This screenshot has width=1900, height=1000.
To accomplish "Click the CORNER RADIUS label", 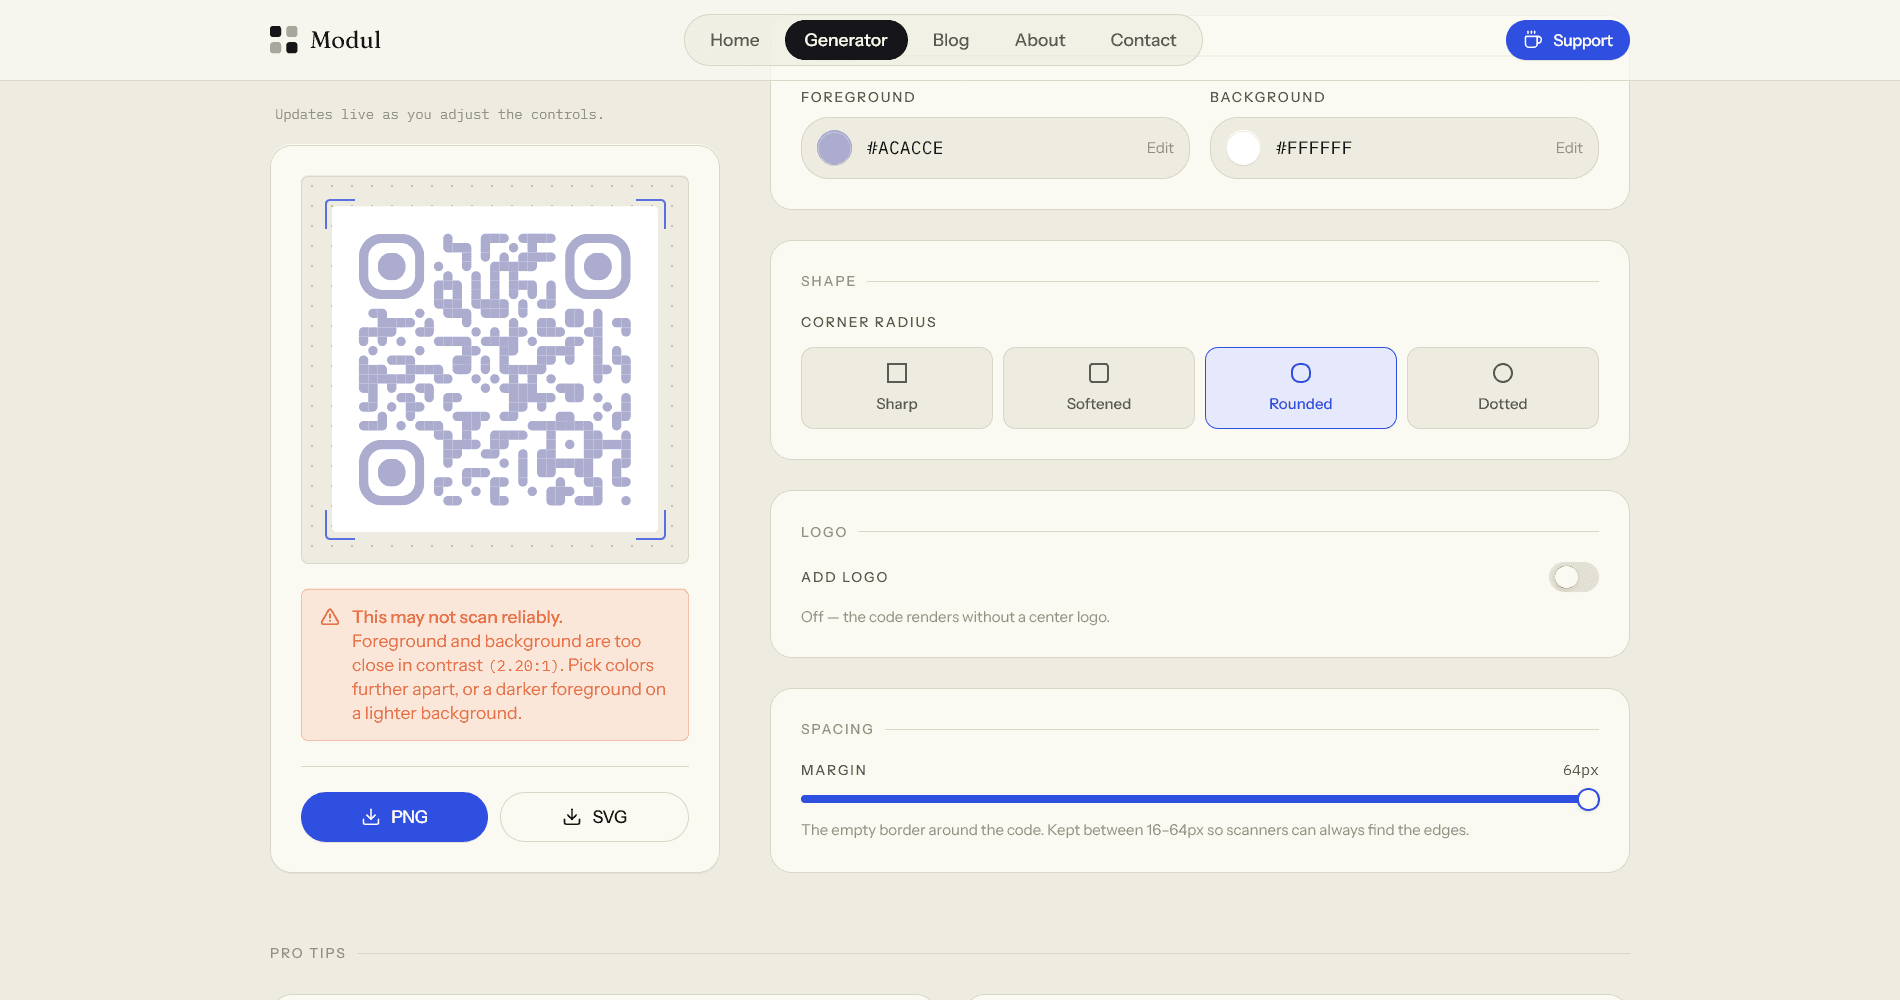I will pos(869,322).
